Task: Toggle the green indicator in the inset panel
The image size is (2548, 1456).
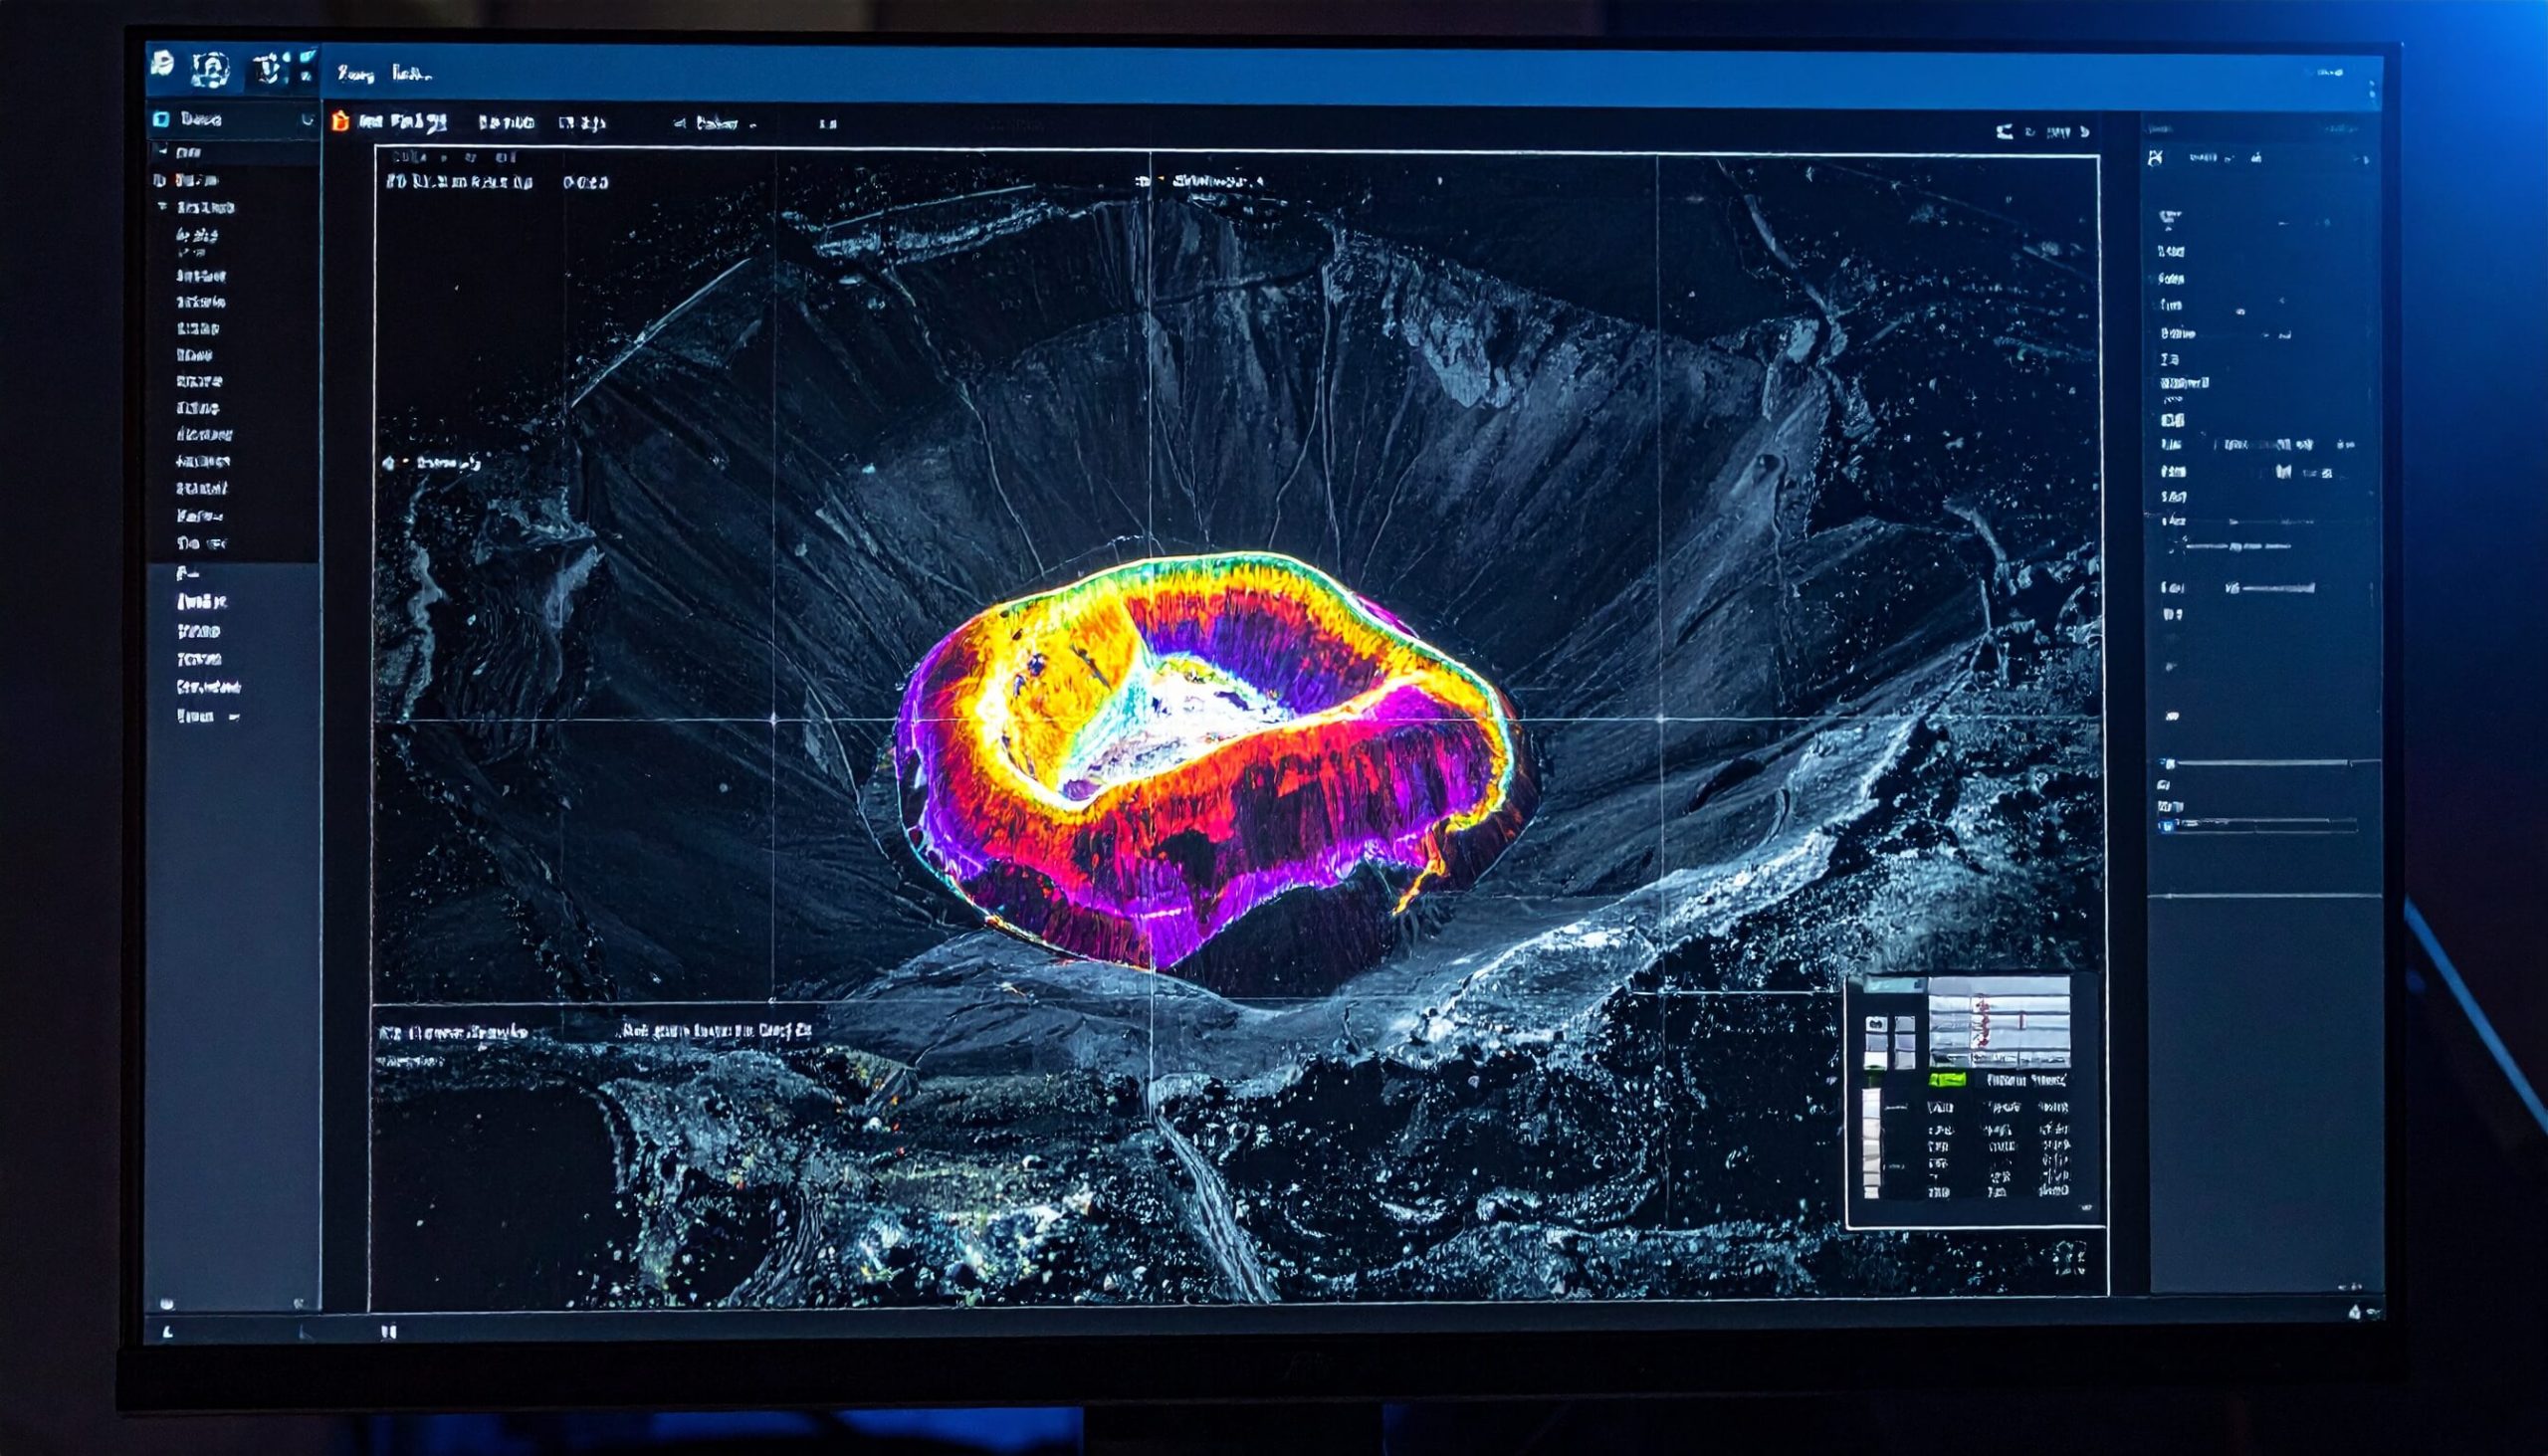Action: click(x=1946, y=1080)
